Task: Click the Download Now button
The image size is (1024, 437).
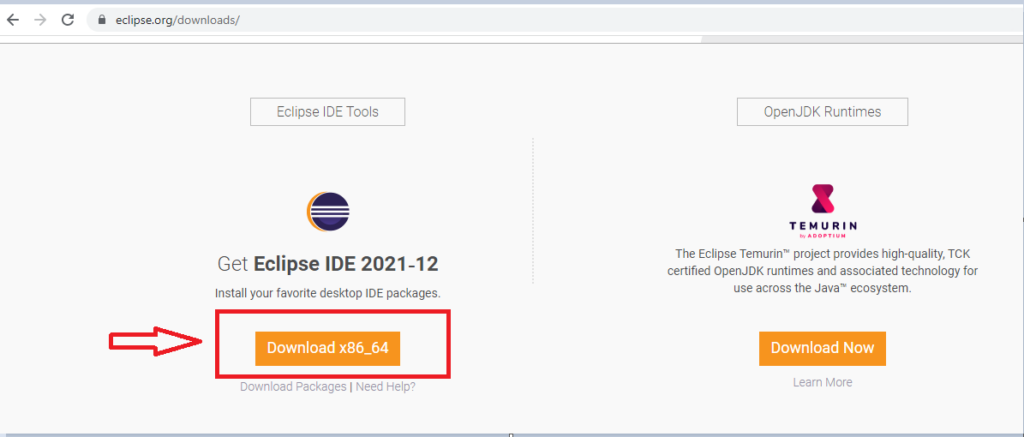Action: click(822, 348)
